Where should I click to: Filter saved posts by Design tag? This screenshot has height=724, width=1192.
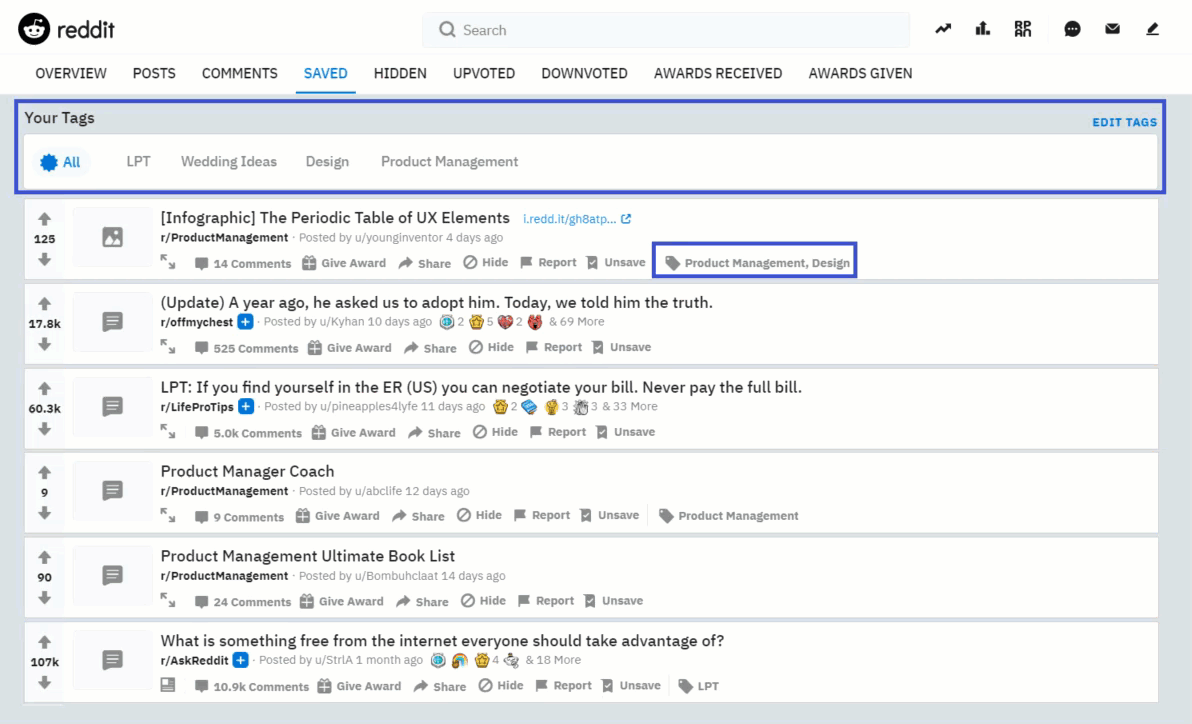[327, 161]
